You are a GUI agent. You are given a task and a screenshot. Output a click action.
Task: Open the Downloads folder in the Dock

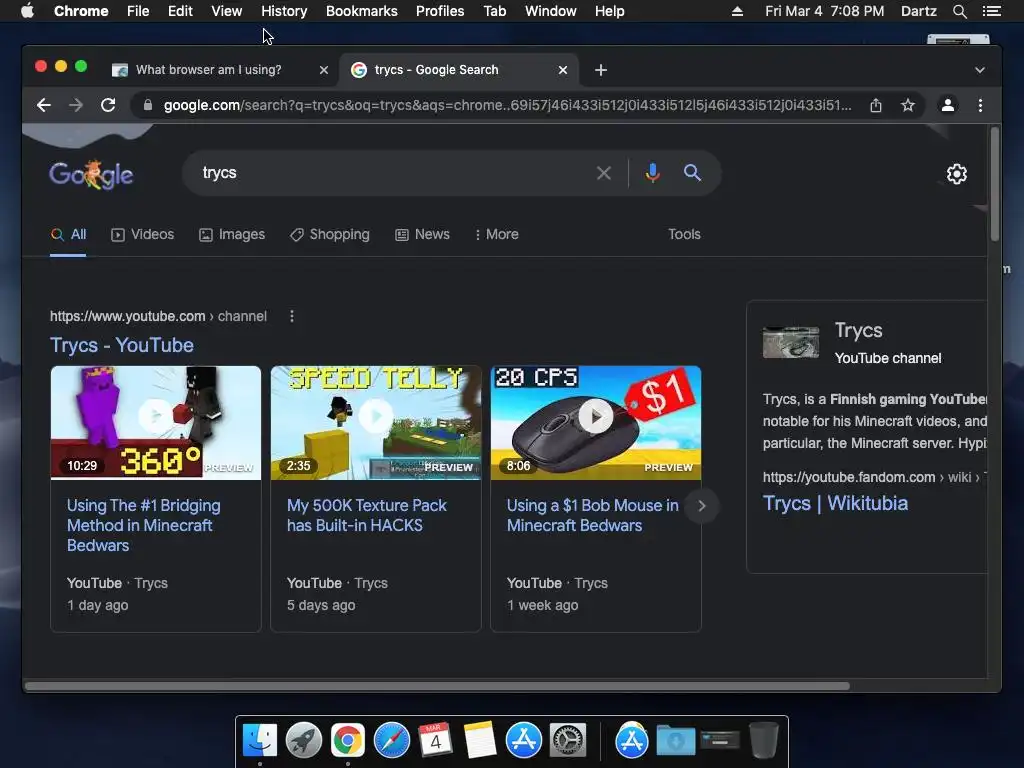(675, 741)
